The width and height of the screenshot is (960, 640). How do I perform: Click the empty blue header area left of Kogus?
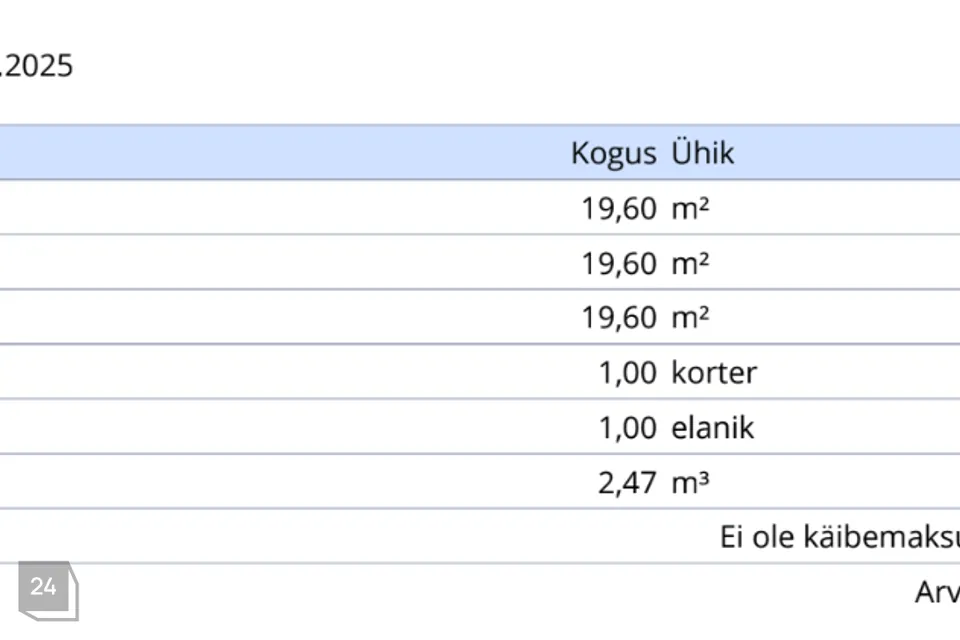pyautogui.click(x=280, y=153)
